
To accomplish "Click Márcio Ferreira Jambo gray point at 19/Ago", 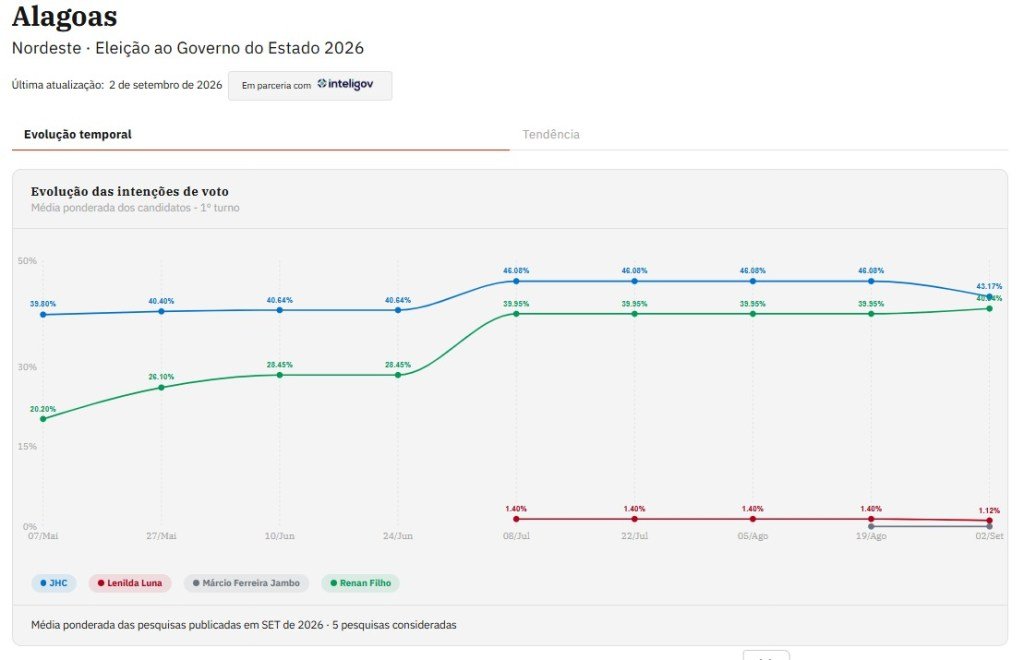I will [x=871, y=526].
